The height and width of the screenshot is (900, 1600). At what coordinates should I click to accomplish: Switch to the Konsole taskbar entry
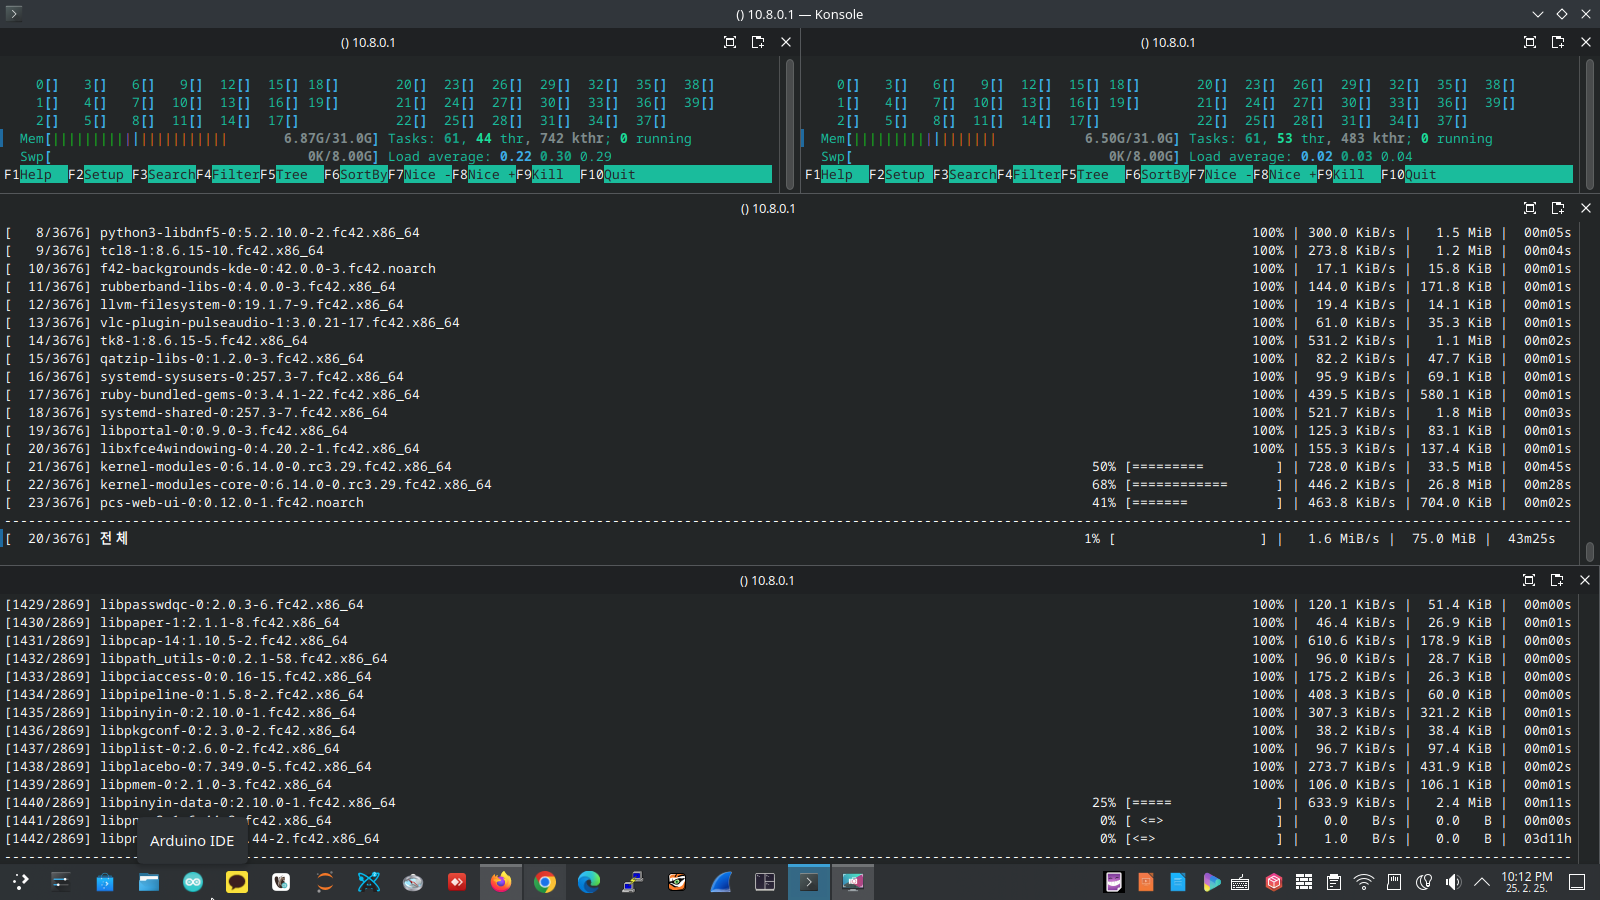click(x=809, y=882)
